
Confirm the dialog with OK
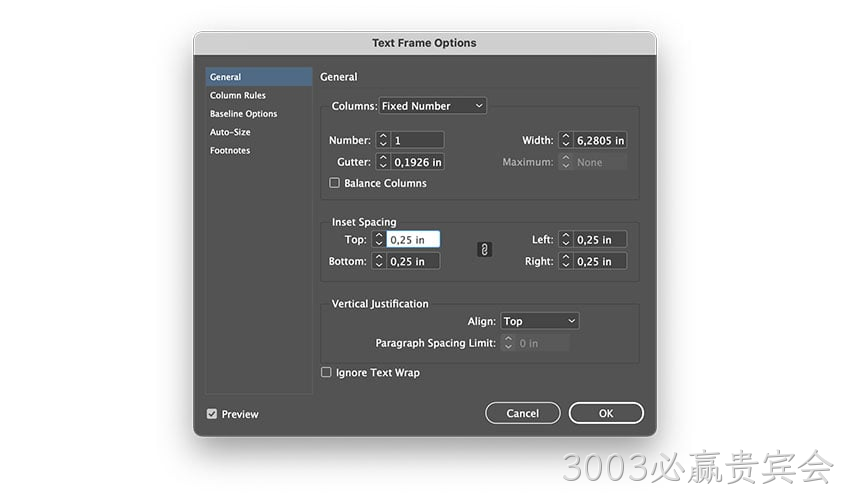(x=606, y=413)
